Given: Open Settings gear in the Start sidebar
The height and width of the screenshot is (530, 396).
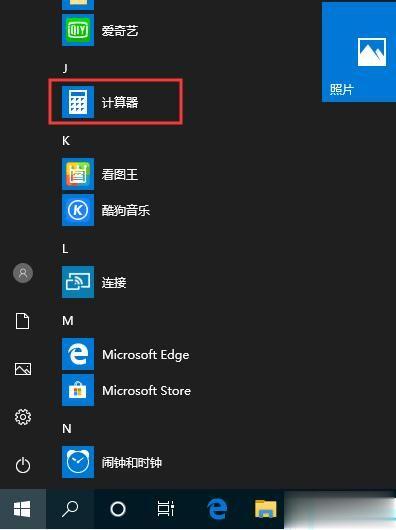Looking at the screenshot, I should tap(23, 417).
